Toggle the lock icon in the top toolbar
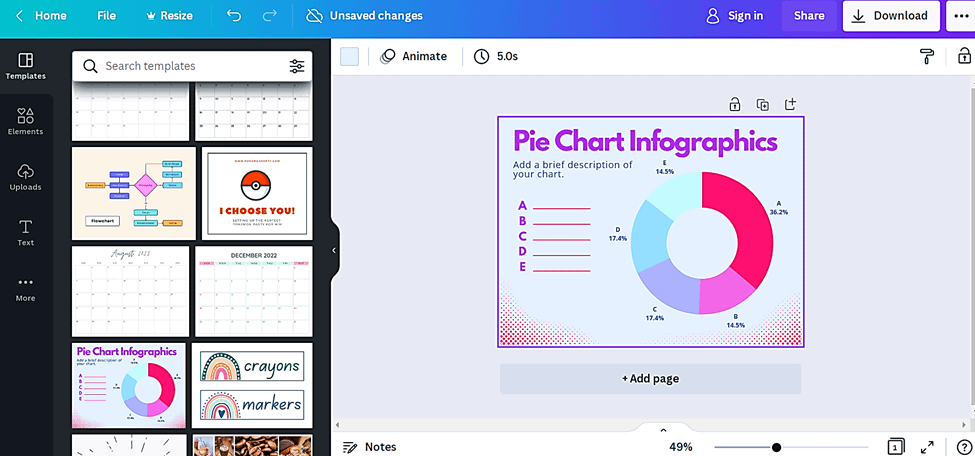This screenshot has height=456, width=975. (964, 56)
